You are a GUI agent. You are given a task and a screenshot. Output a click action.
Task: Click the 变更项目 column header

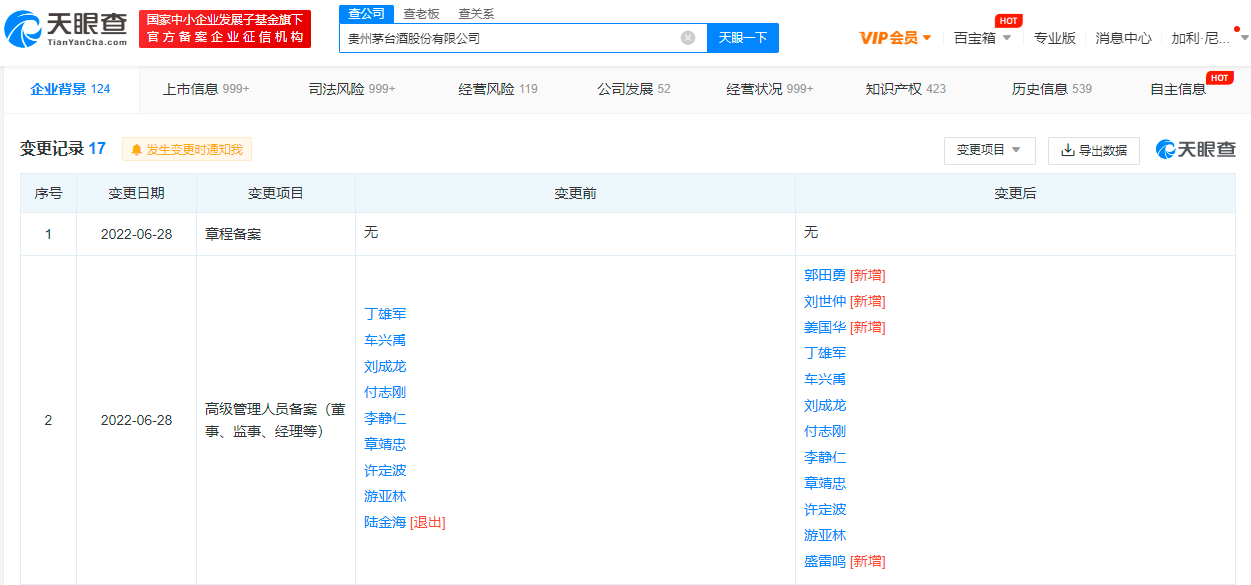(276, 193)
